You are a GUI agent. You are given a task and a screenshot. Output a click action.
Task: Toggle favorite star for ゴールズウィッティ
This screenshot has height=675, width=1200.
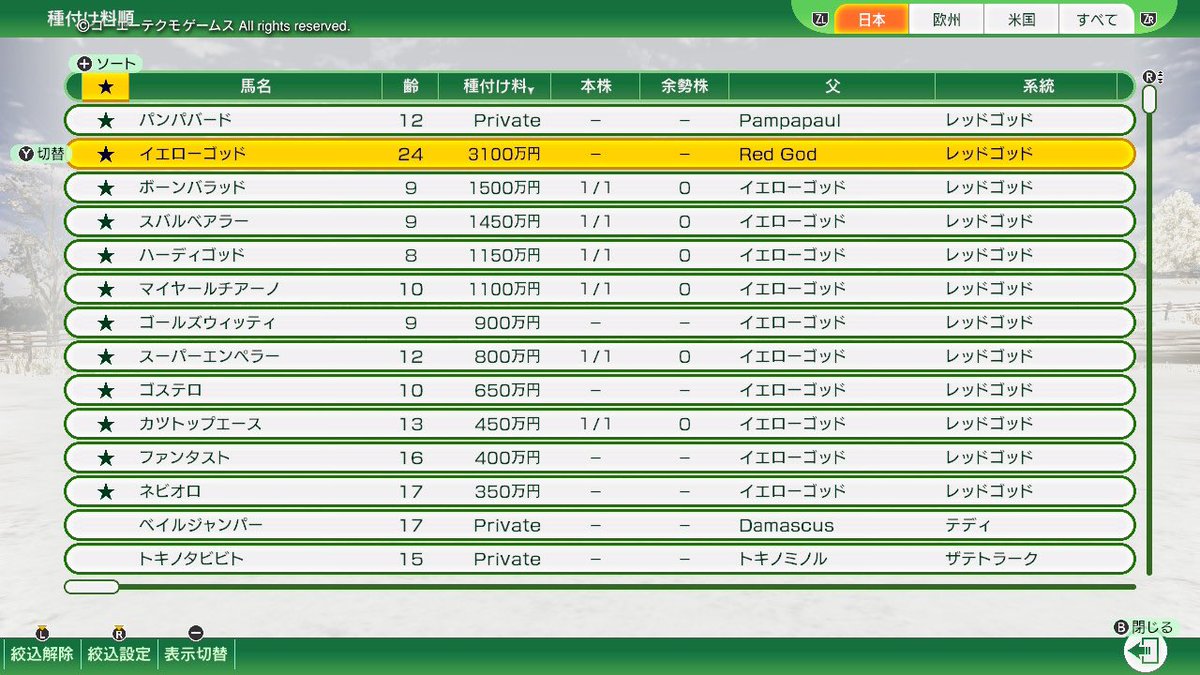(105, 323)
